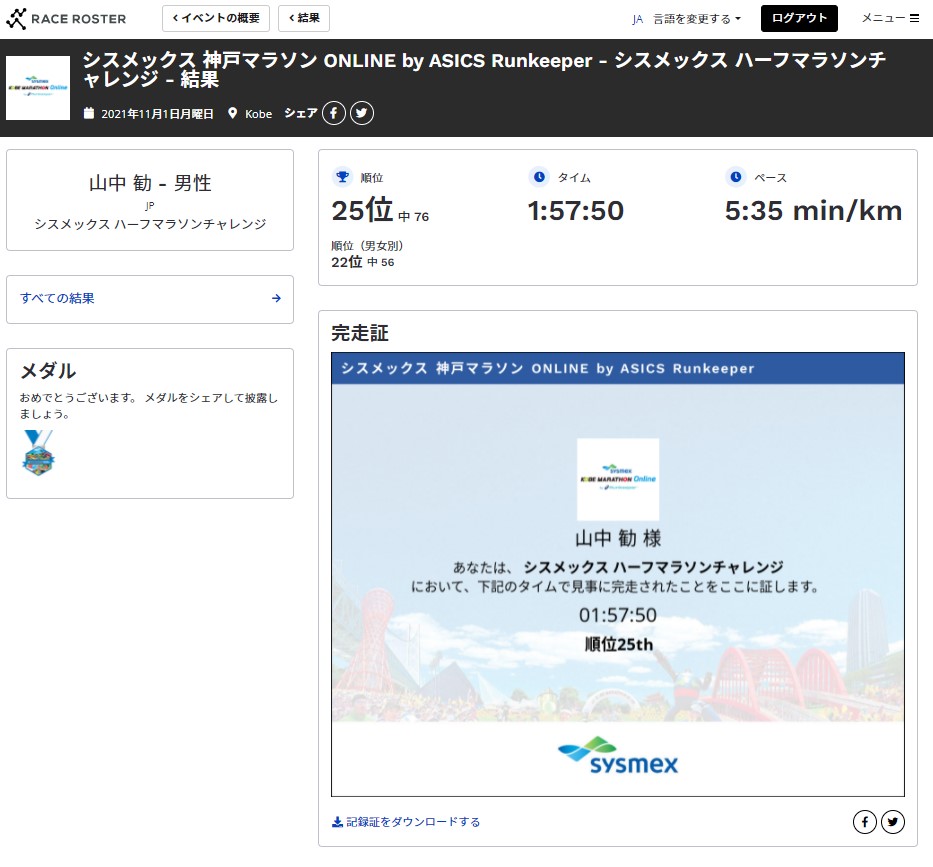
Task: Return to 結果 results list
Action: pos(304,18)
